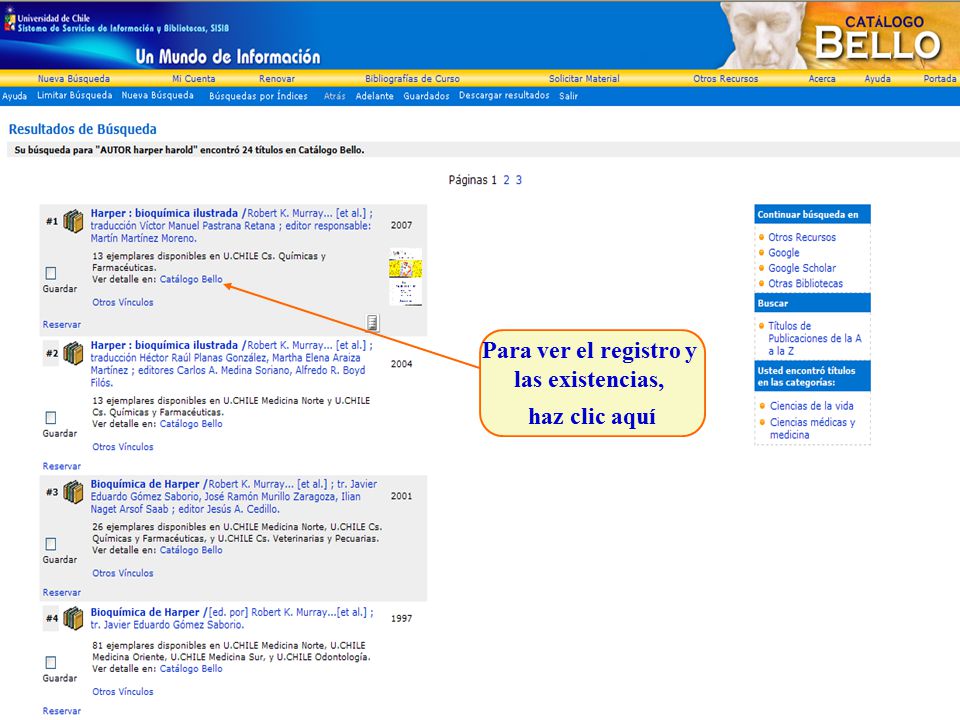Viewport: 960px width, 720px height.
Task: Go to results page 3
Action: [519, 180]
